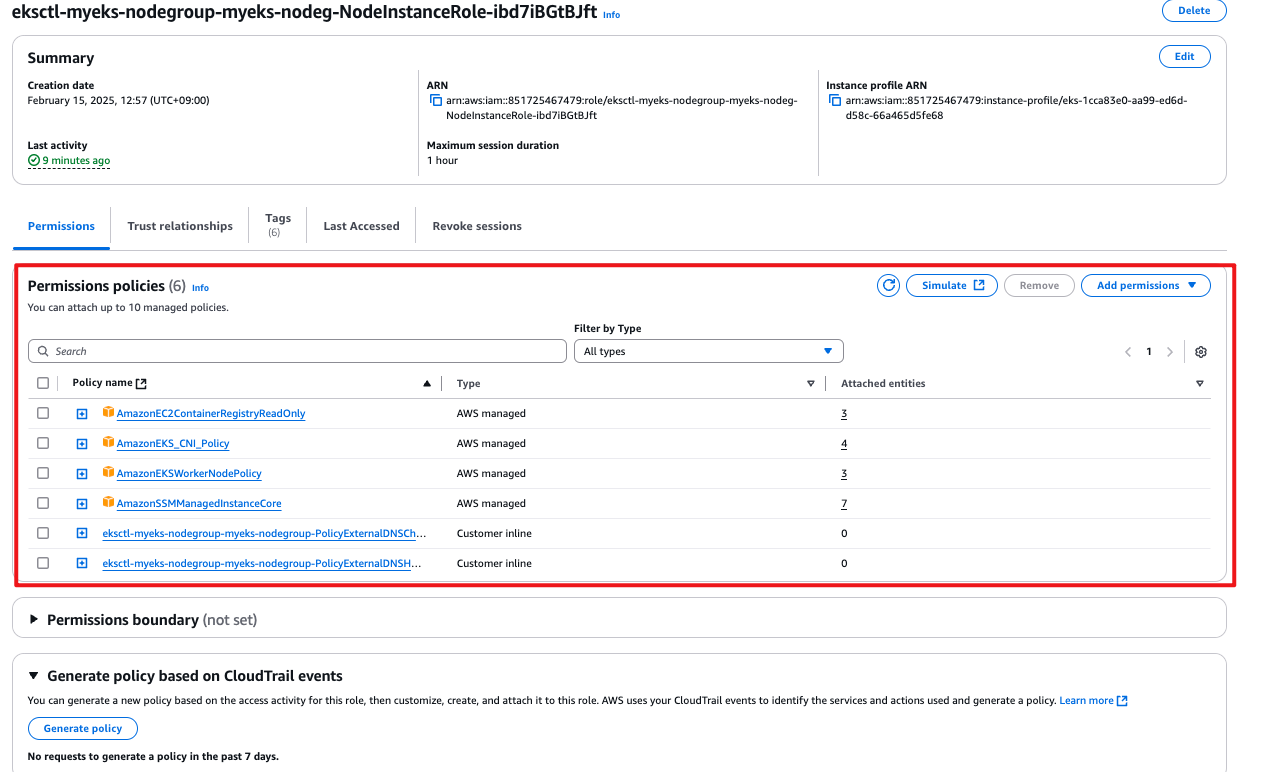Open the Tags (6) tab
Screen dimensions: 1288x772
click(278, 225)
